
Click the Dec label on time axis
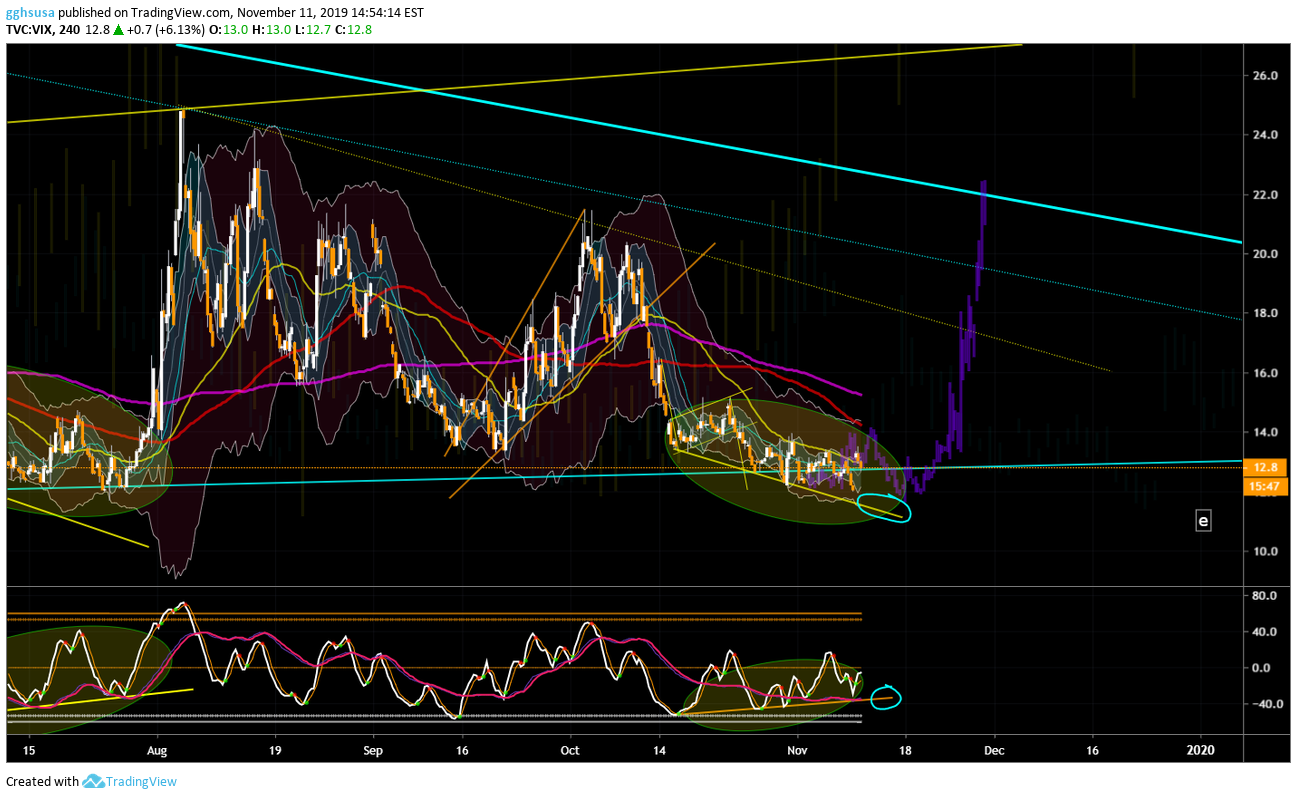coord(994,748)
